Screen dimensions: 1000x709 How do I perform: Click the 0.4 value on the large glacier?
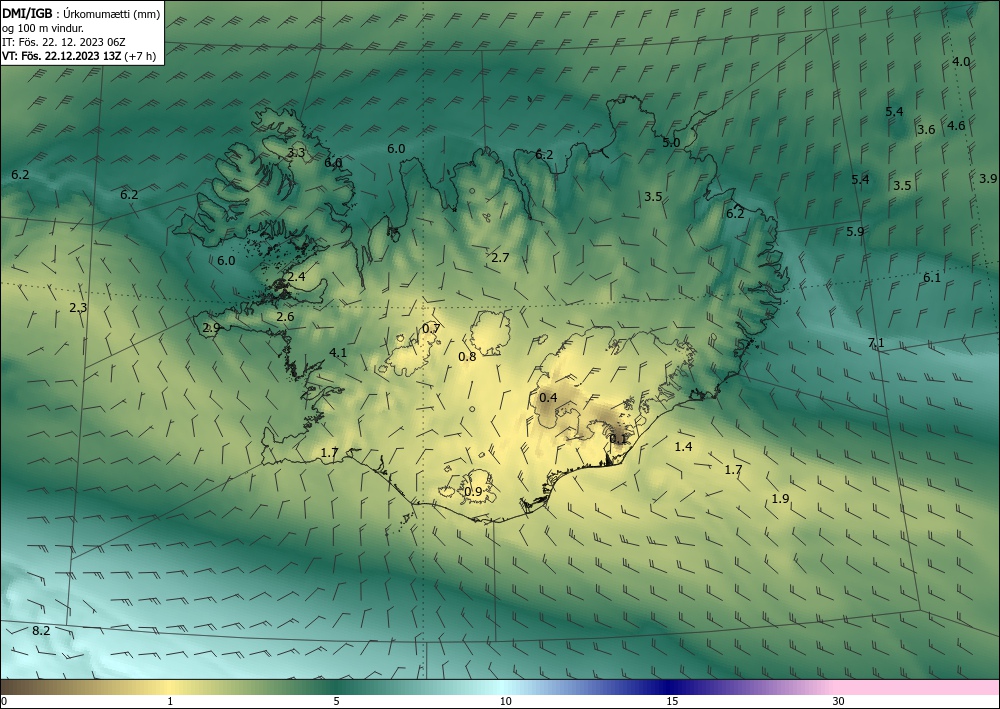[548, 398]
